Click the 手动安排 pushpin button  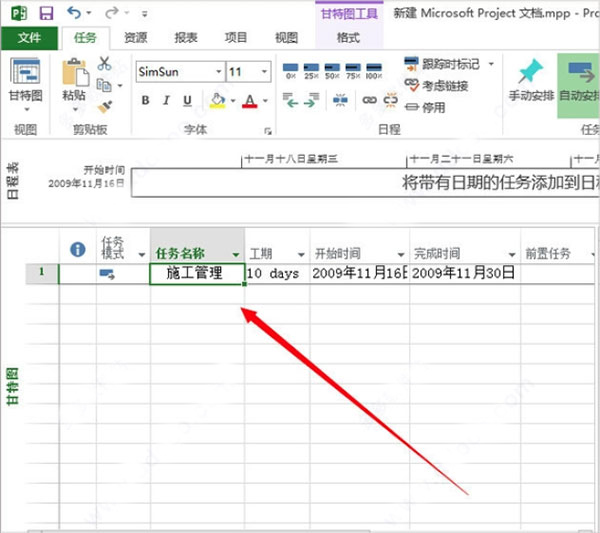point(531,81)
